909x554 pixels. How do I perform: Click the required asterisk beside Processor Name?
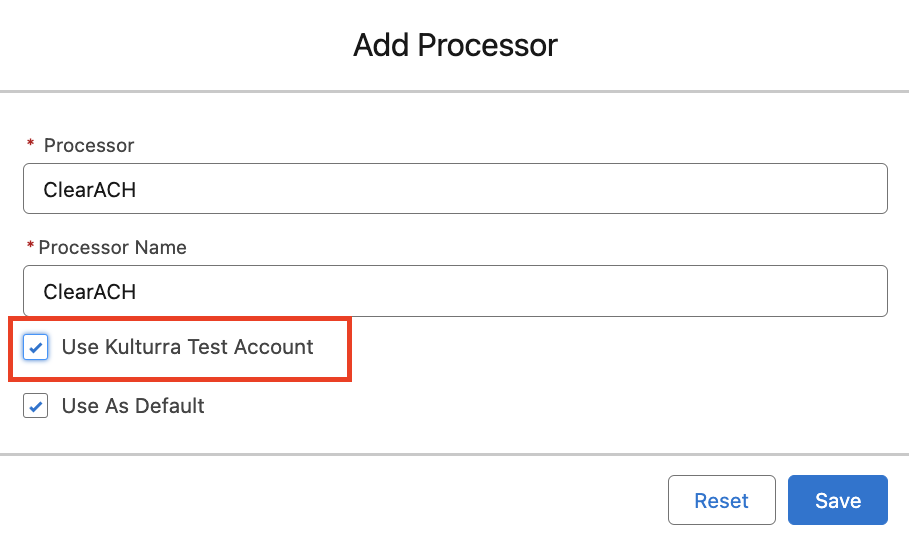tap(30, 247)
